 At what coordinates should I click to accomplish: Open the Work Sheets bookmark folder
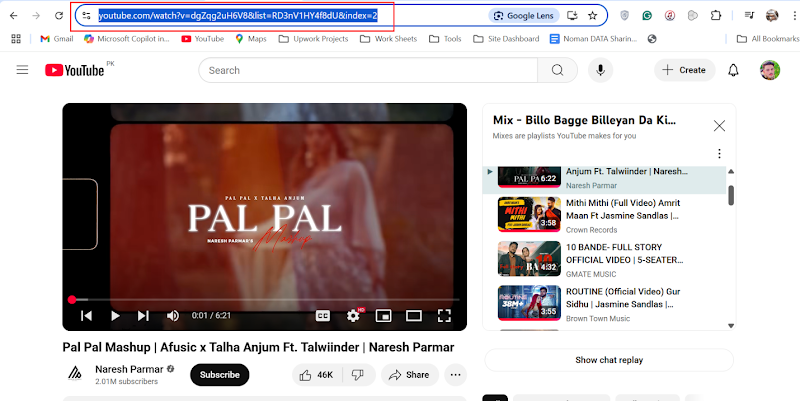388,39
